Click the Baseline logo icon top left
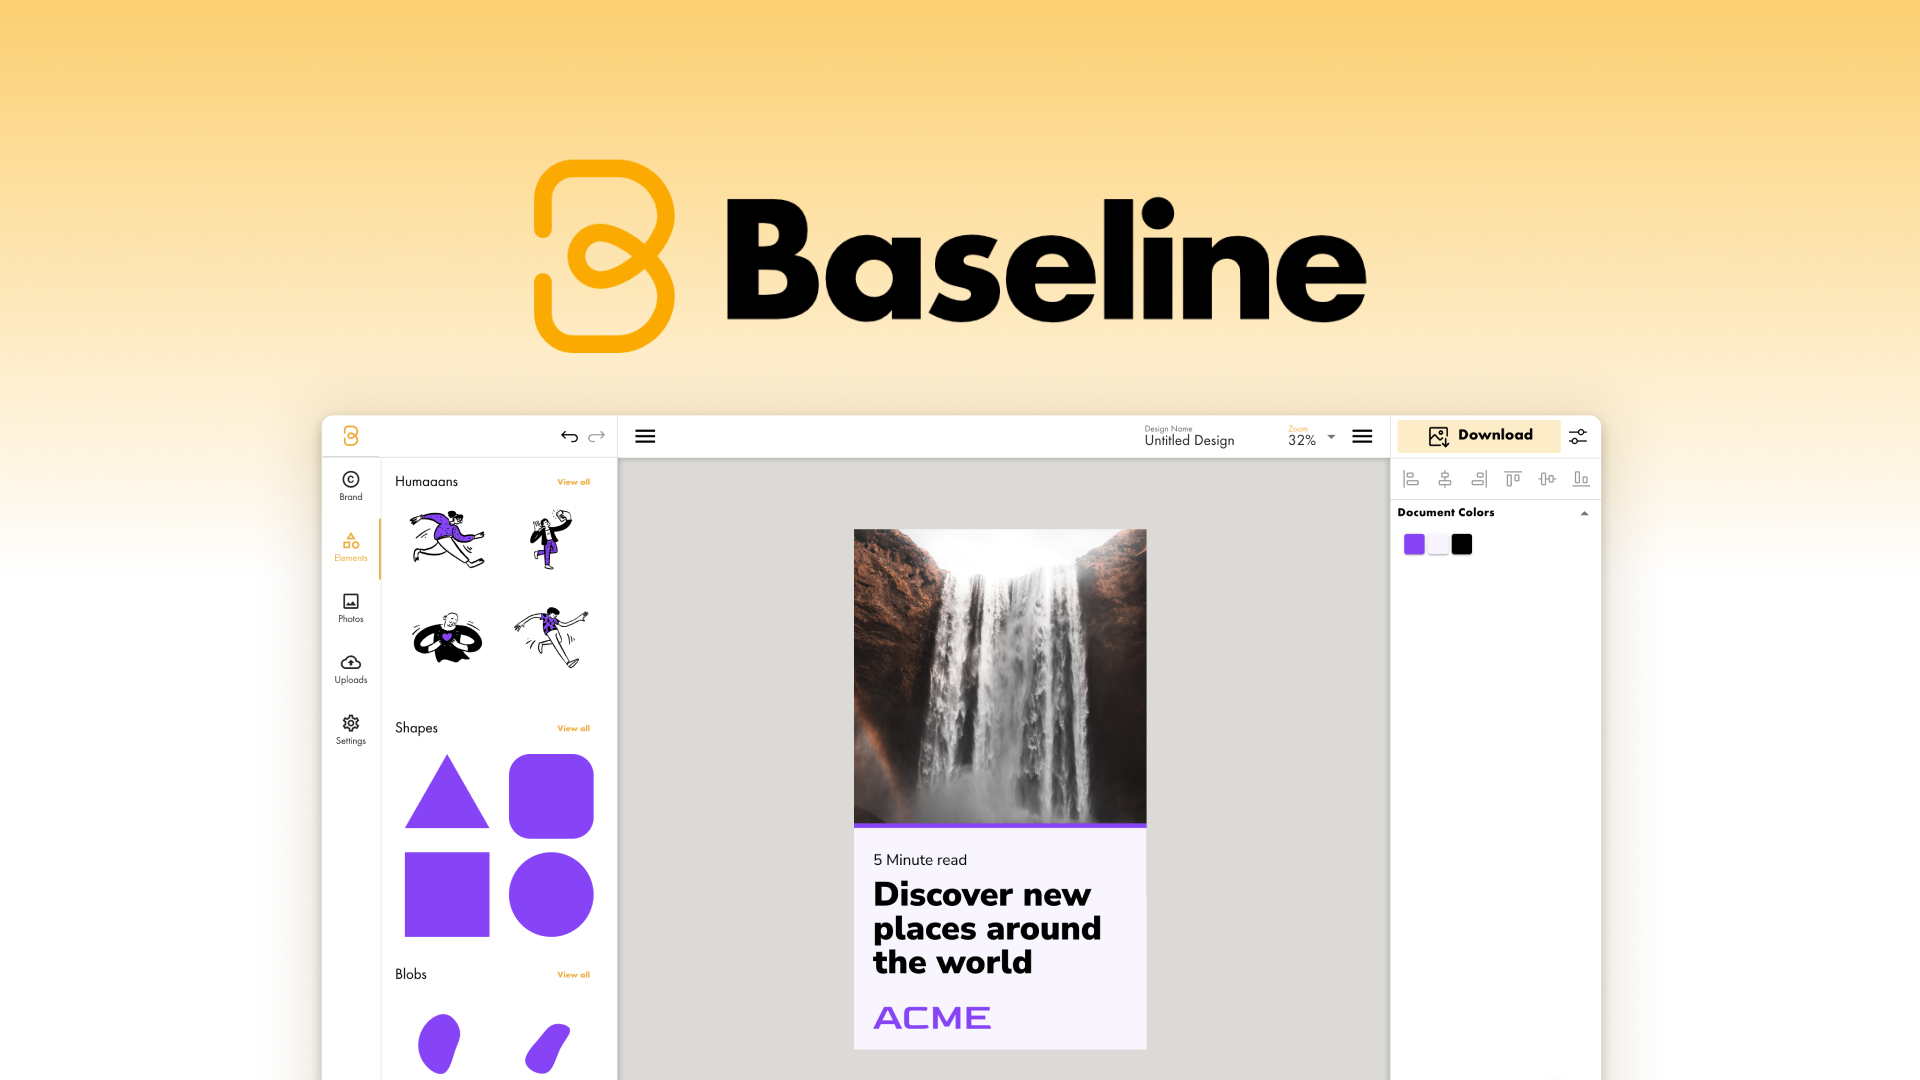 coord(349,435)
